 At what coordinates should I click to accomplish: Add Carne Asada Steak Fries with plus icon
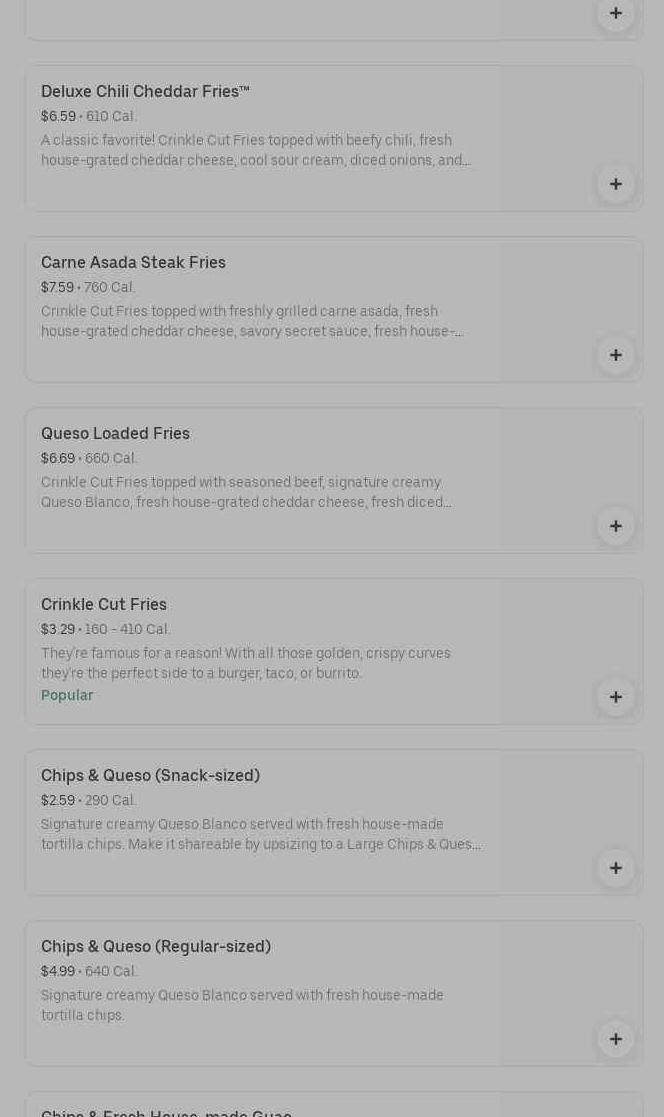(x=615, y=355)
